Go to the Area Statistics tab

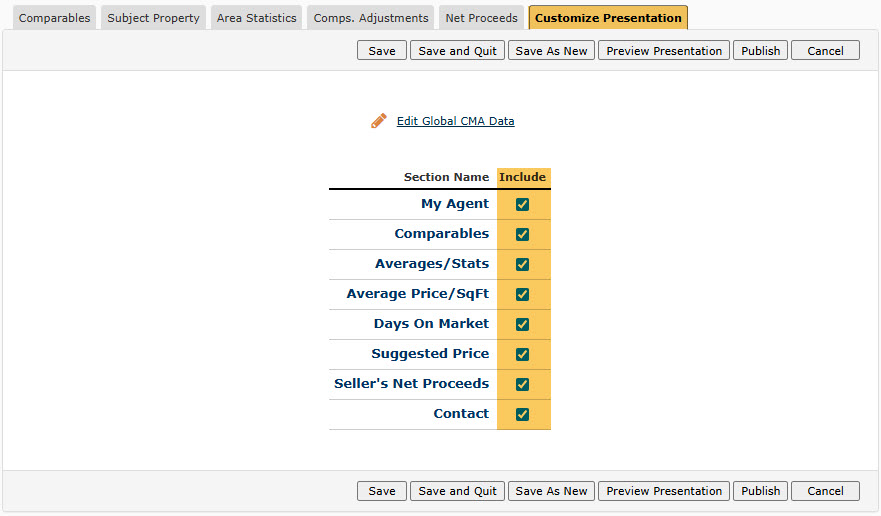pyautogui.click(x=256, y=18)
